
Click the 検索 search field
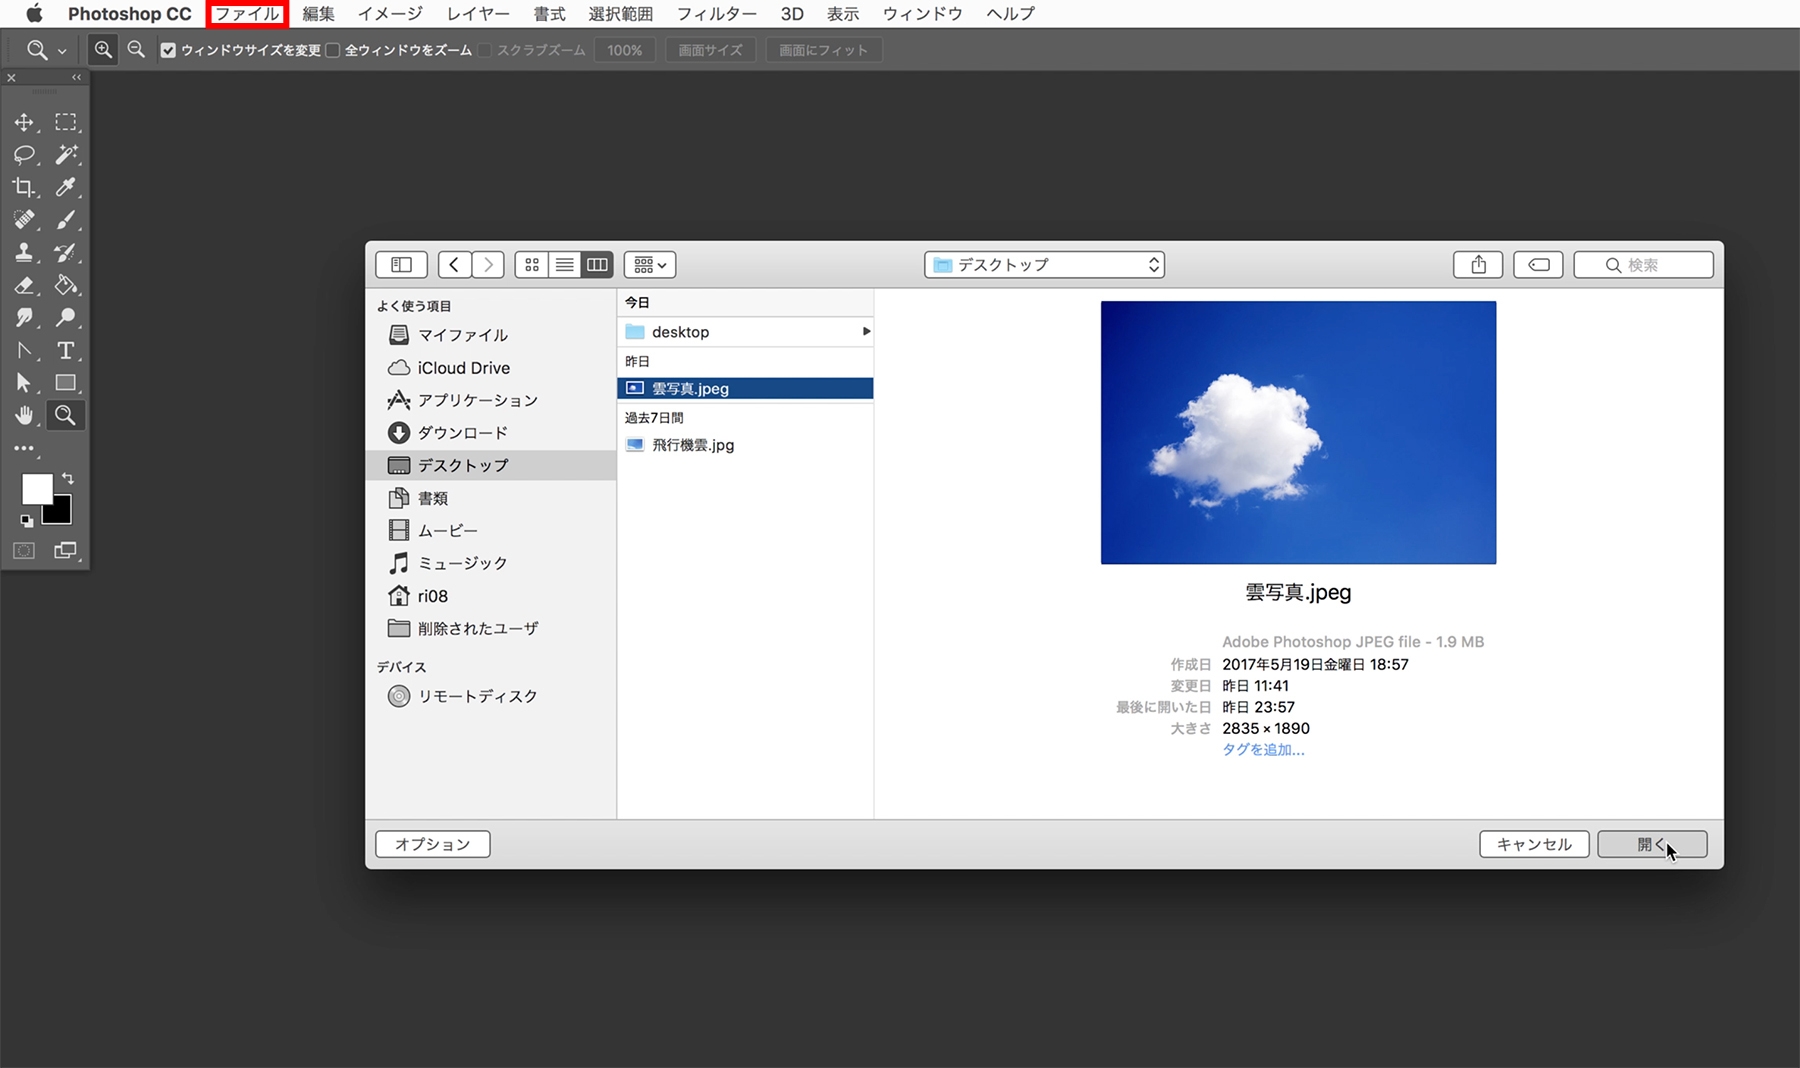click(1643, 265)
